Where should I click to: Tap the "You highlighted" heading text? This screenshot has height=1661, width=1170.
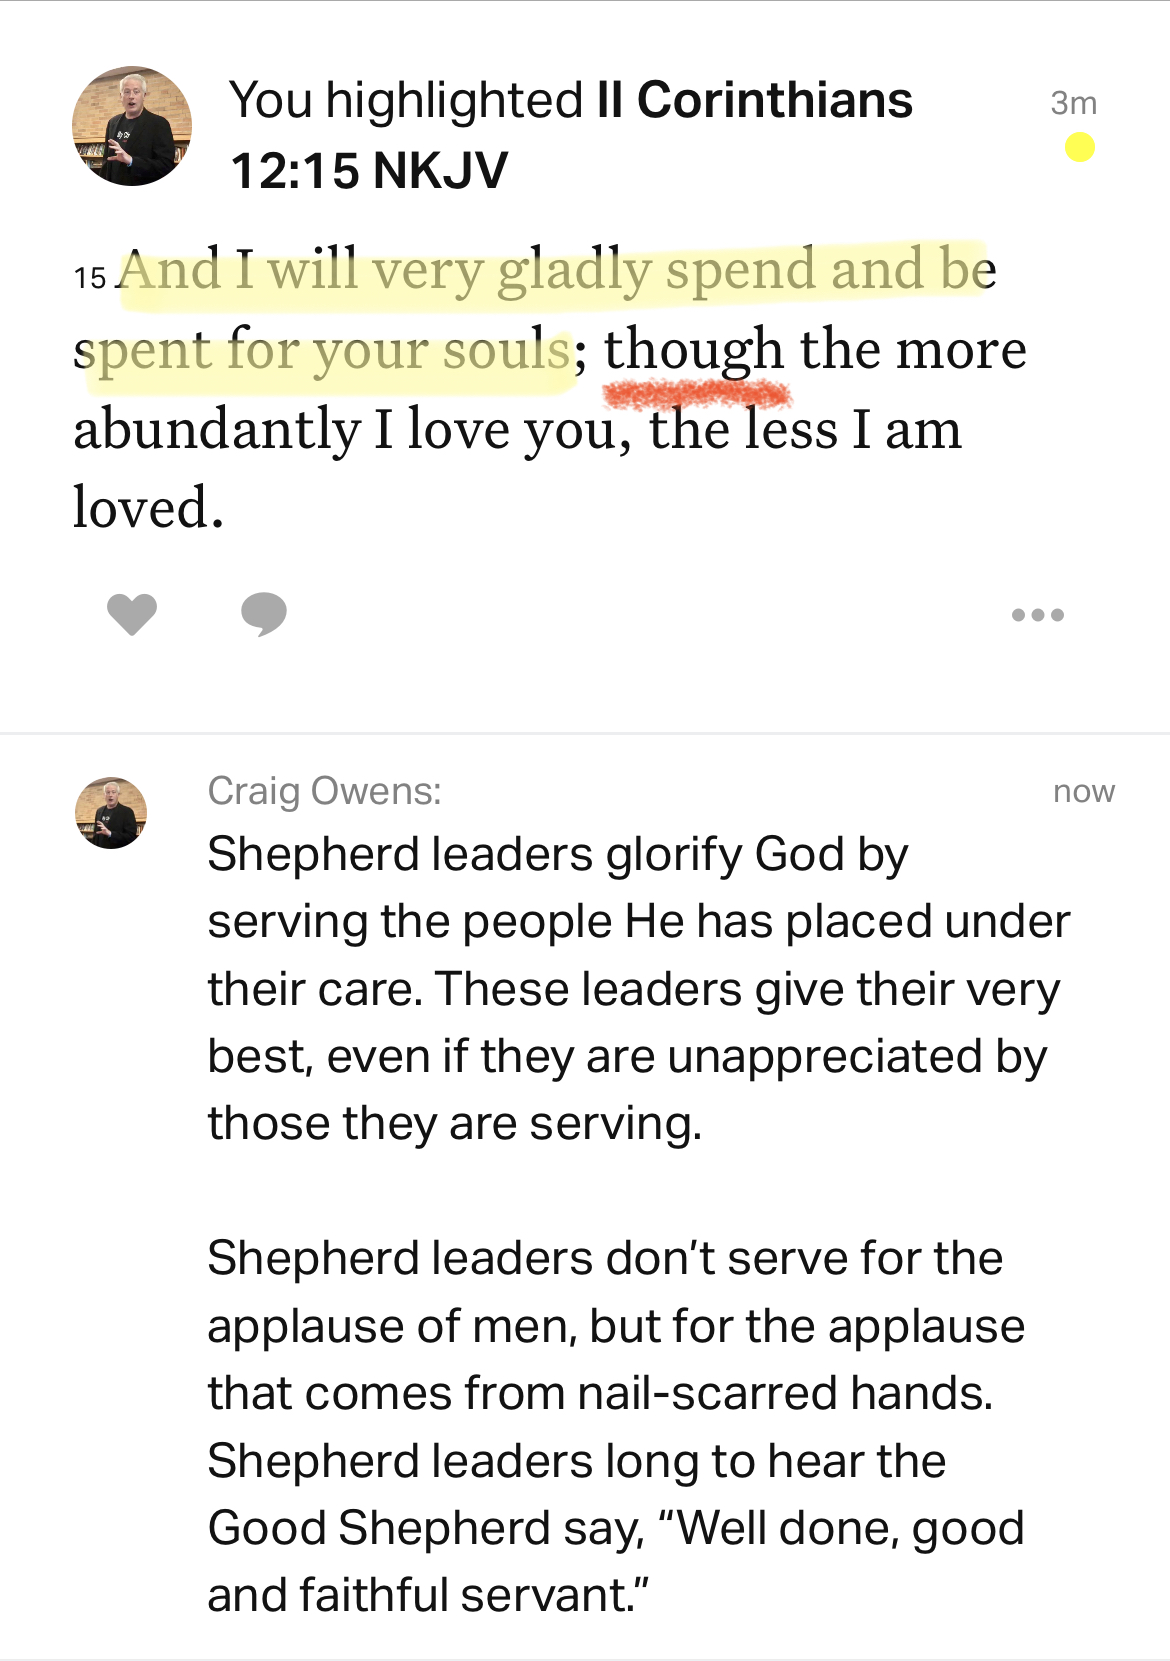pos(405,101)
